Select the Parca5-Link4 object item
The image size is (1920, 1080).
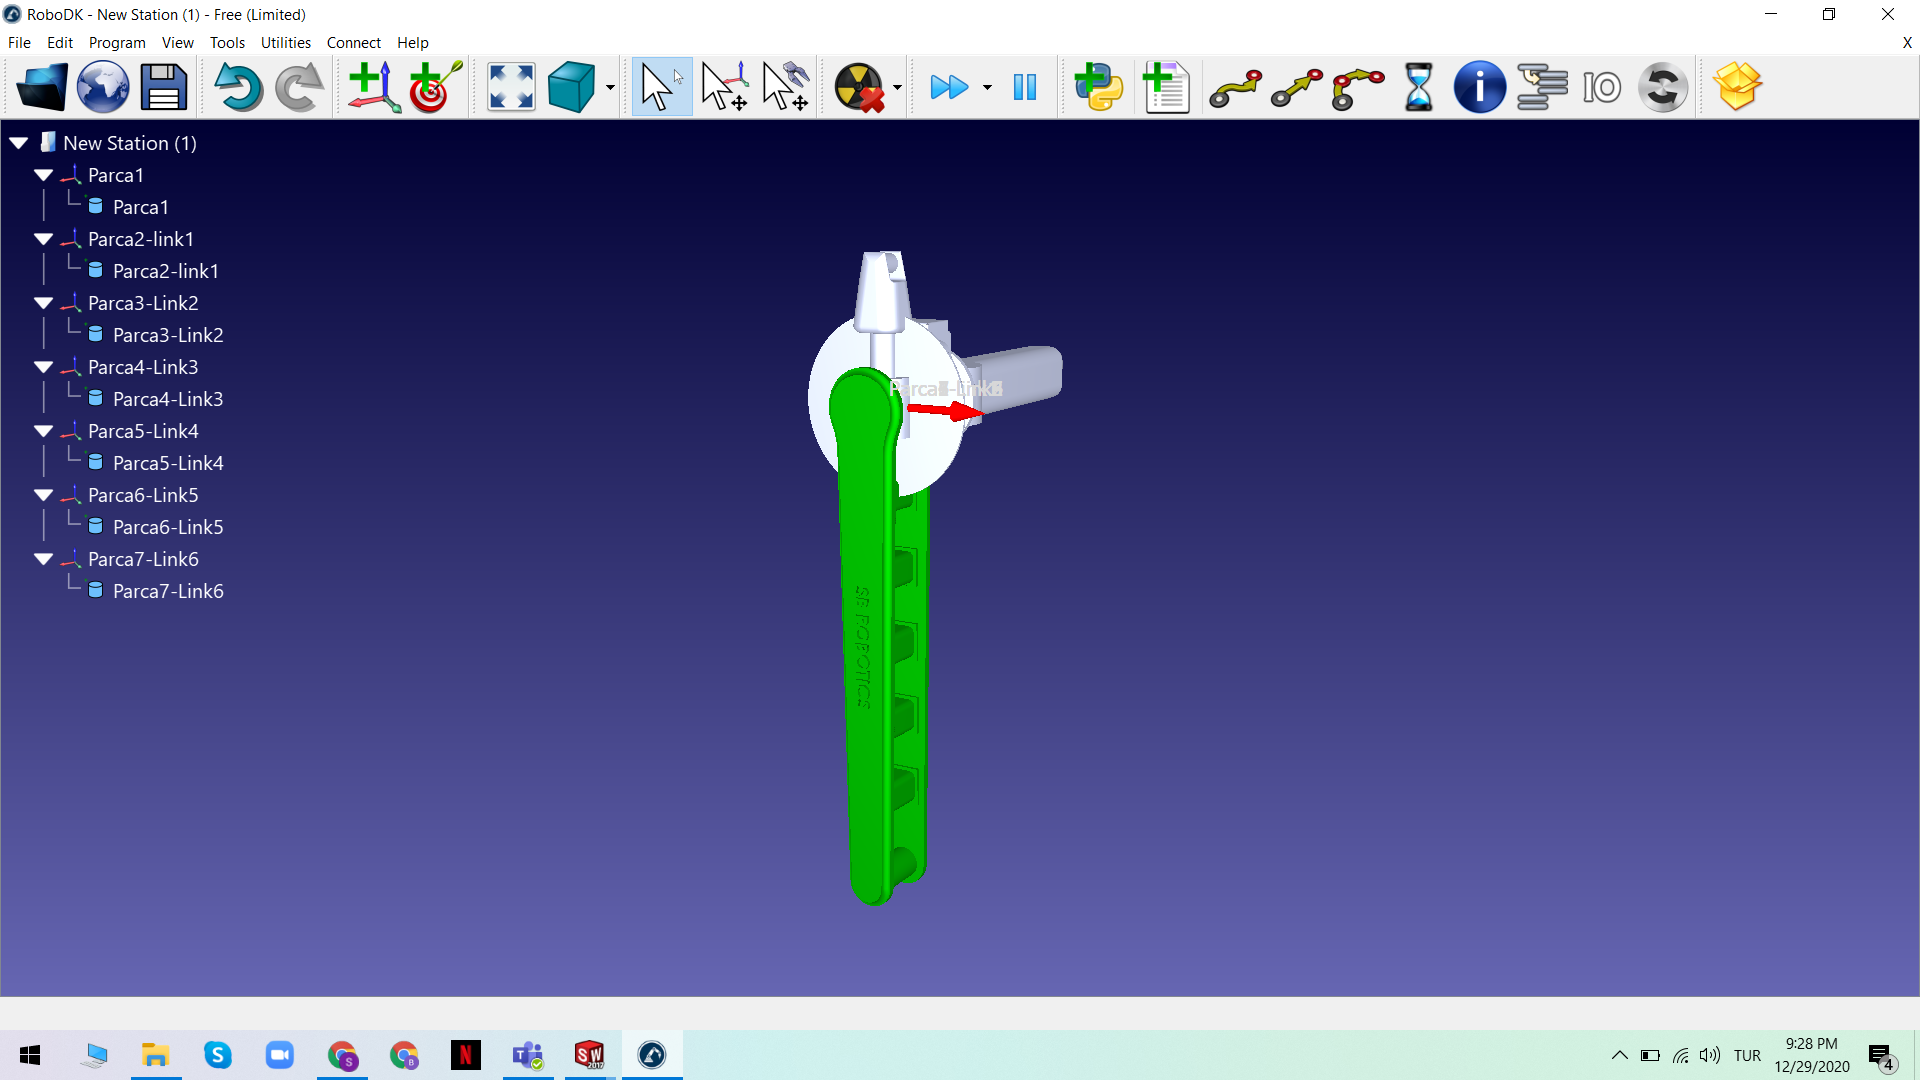(x=168, y=463)
